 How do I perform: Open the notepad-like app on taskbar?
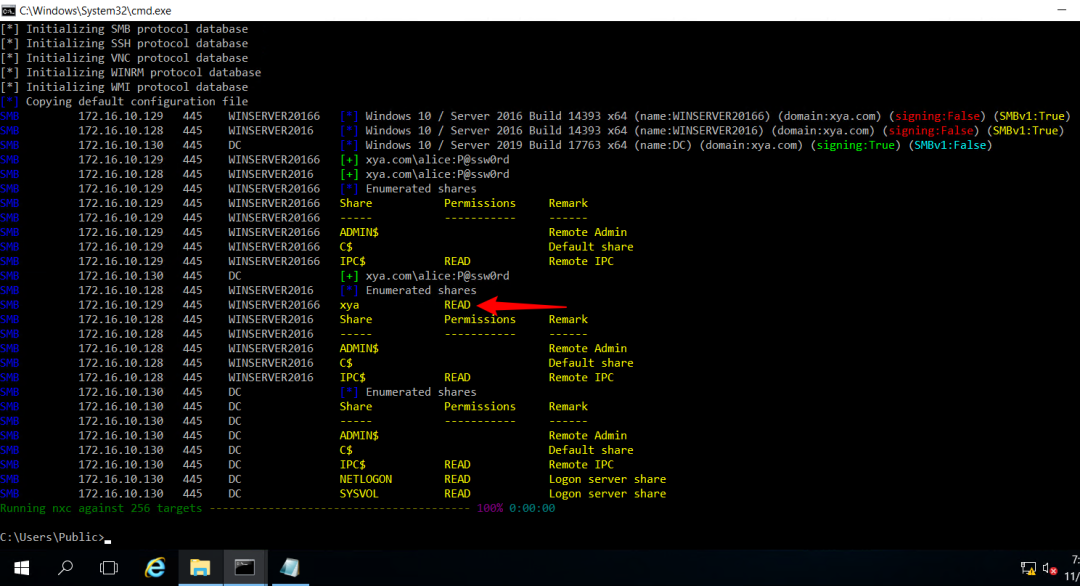289,568
